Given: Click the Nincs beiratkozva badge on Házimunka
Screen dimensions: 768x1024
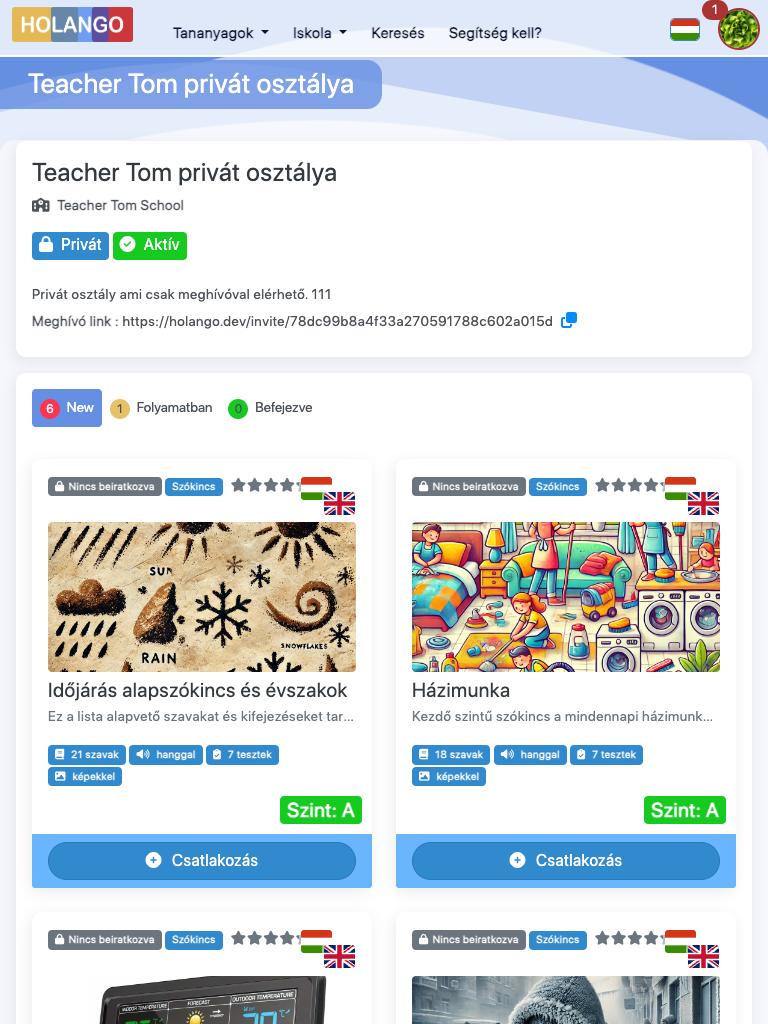Looking at the screenshot, I should point(469,487).
